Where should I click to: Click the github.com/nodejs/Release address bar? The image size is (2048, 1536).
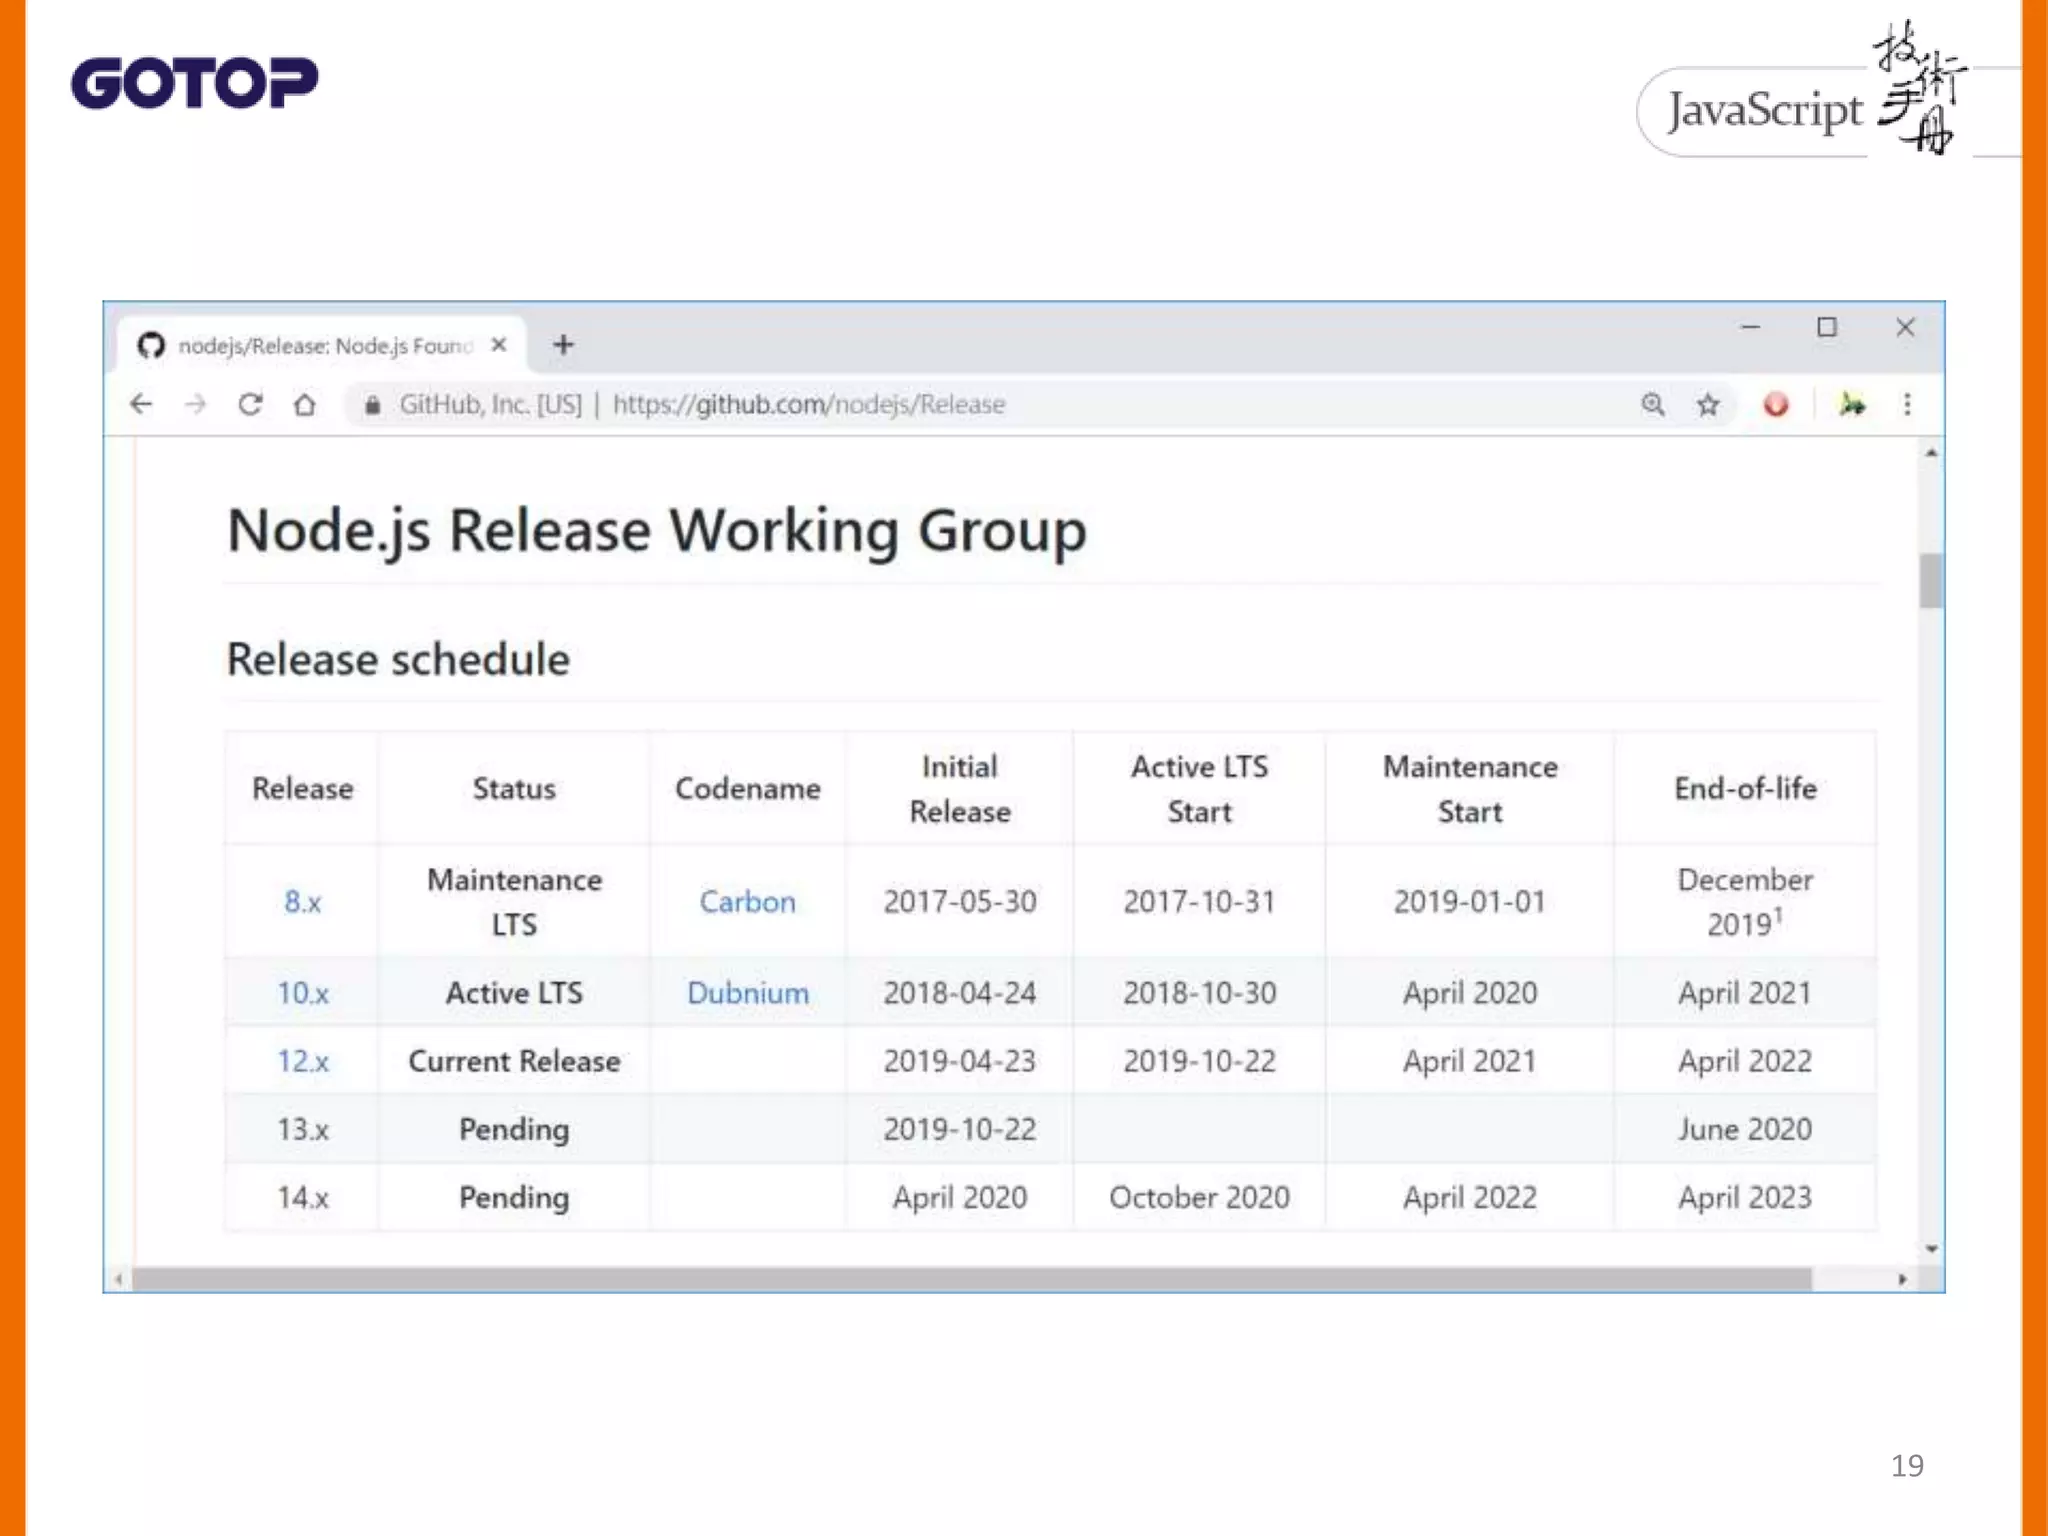(x=808, y=404)
